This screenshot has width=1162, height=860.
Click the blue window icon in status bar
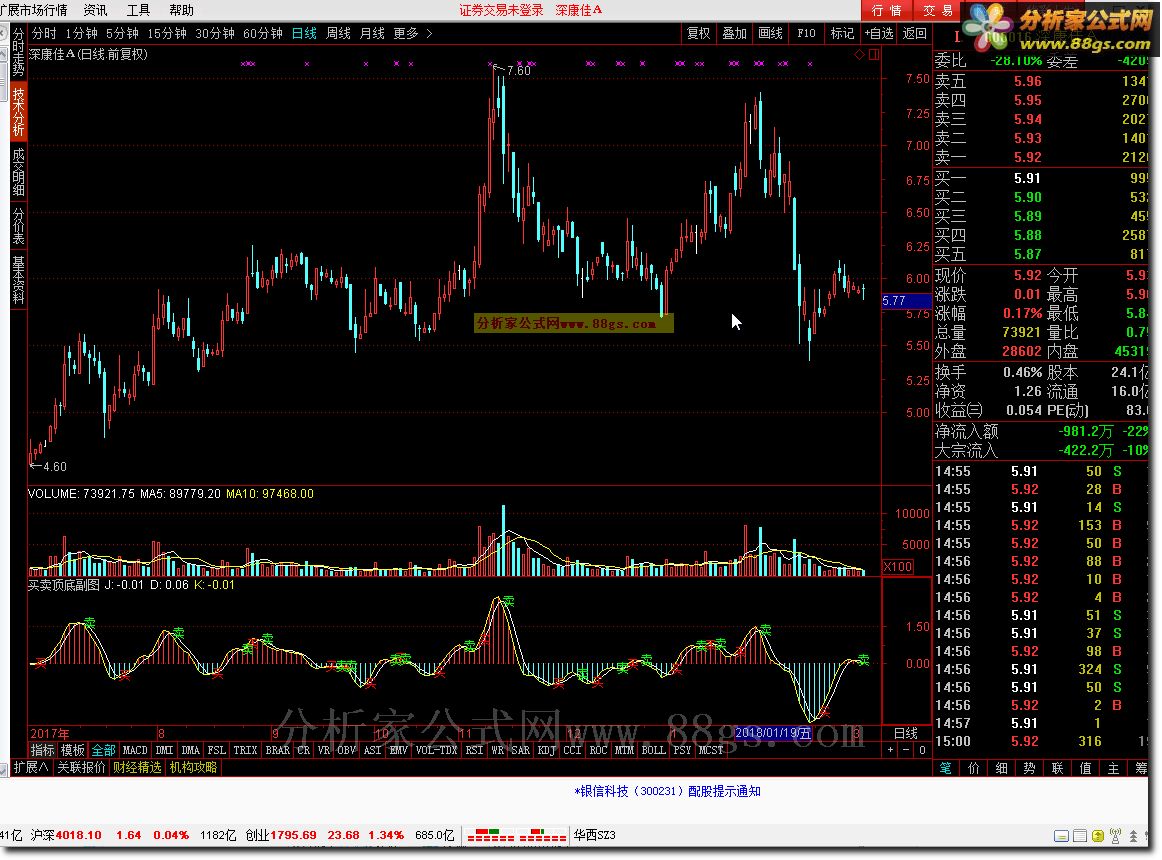pos(1061,836)
